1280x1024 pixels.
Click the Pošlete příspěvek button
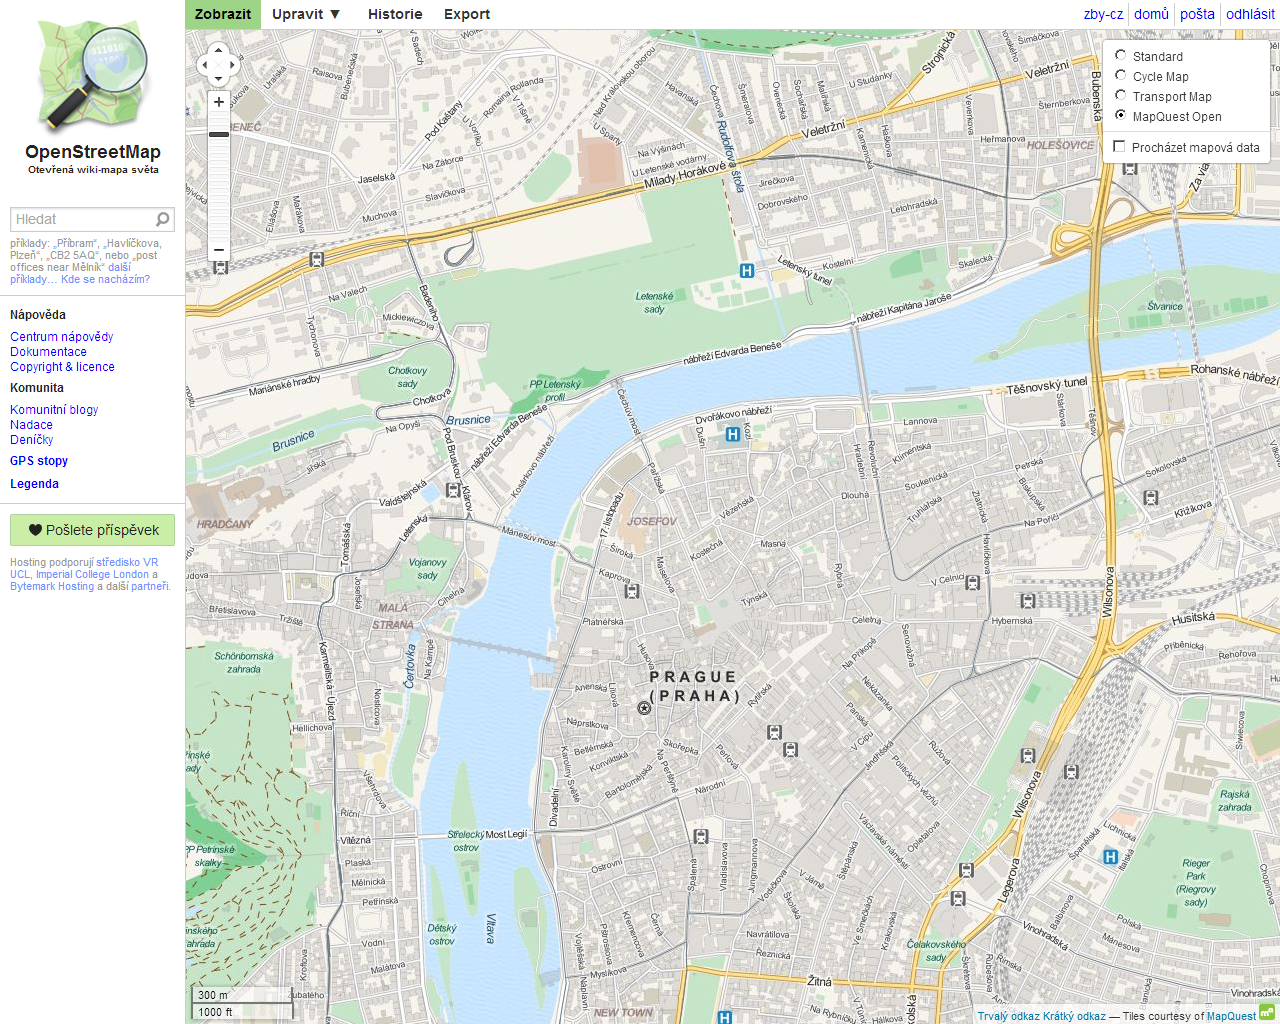click(x=92, y=530)
